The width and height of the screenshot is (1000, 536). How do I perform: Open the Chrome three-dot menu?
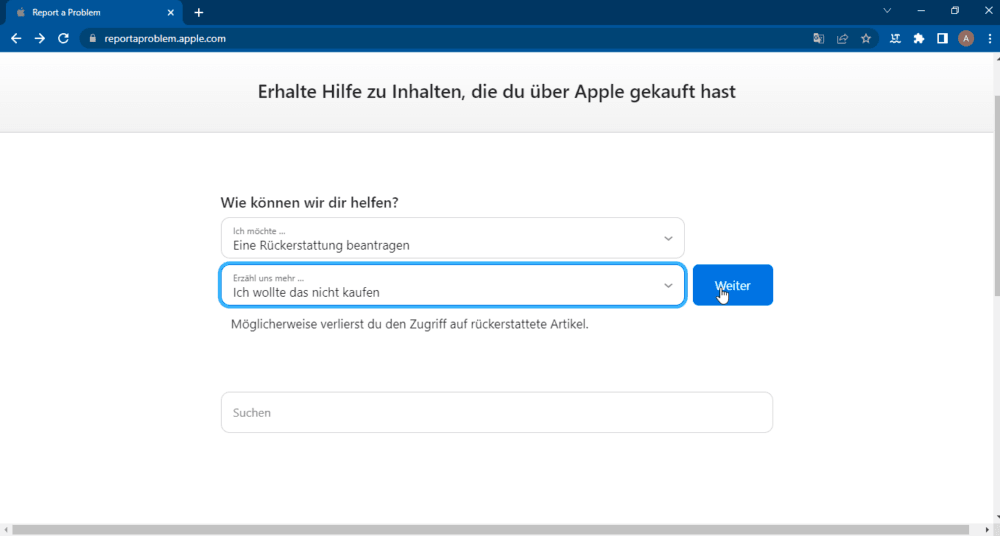click(x=990, y=38)
